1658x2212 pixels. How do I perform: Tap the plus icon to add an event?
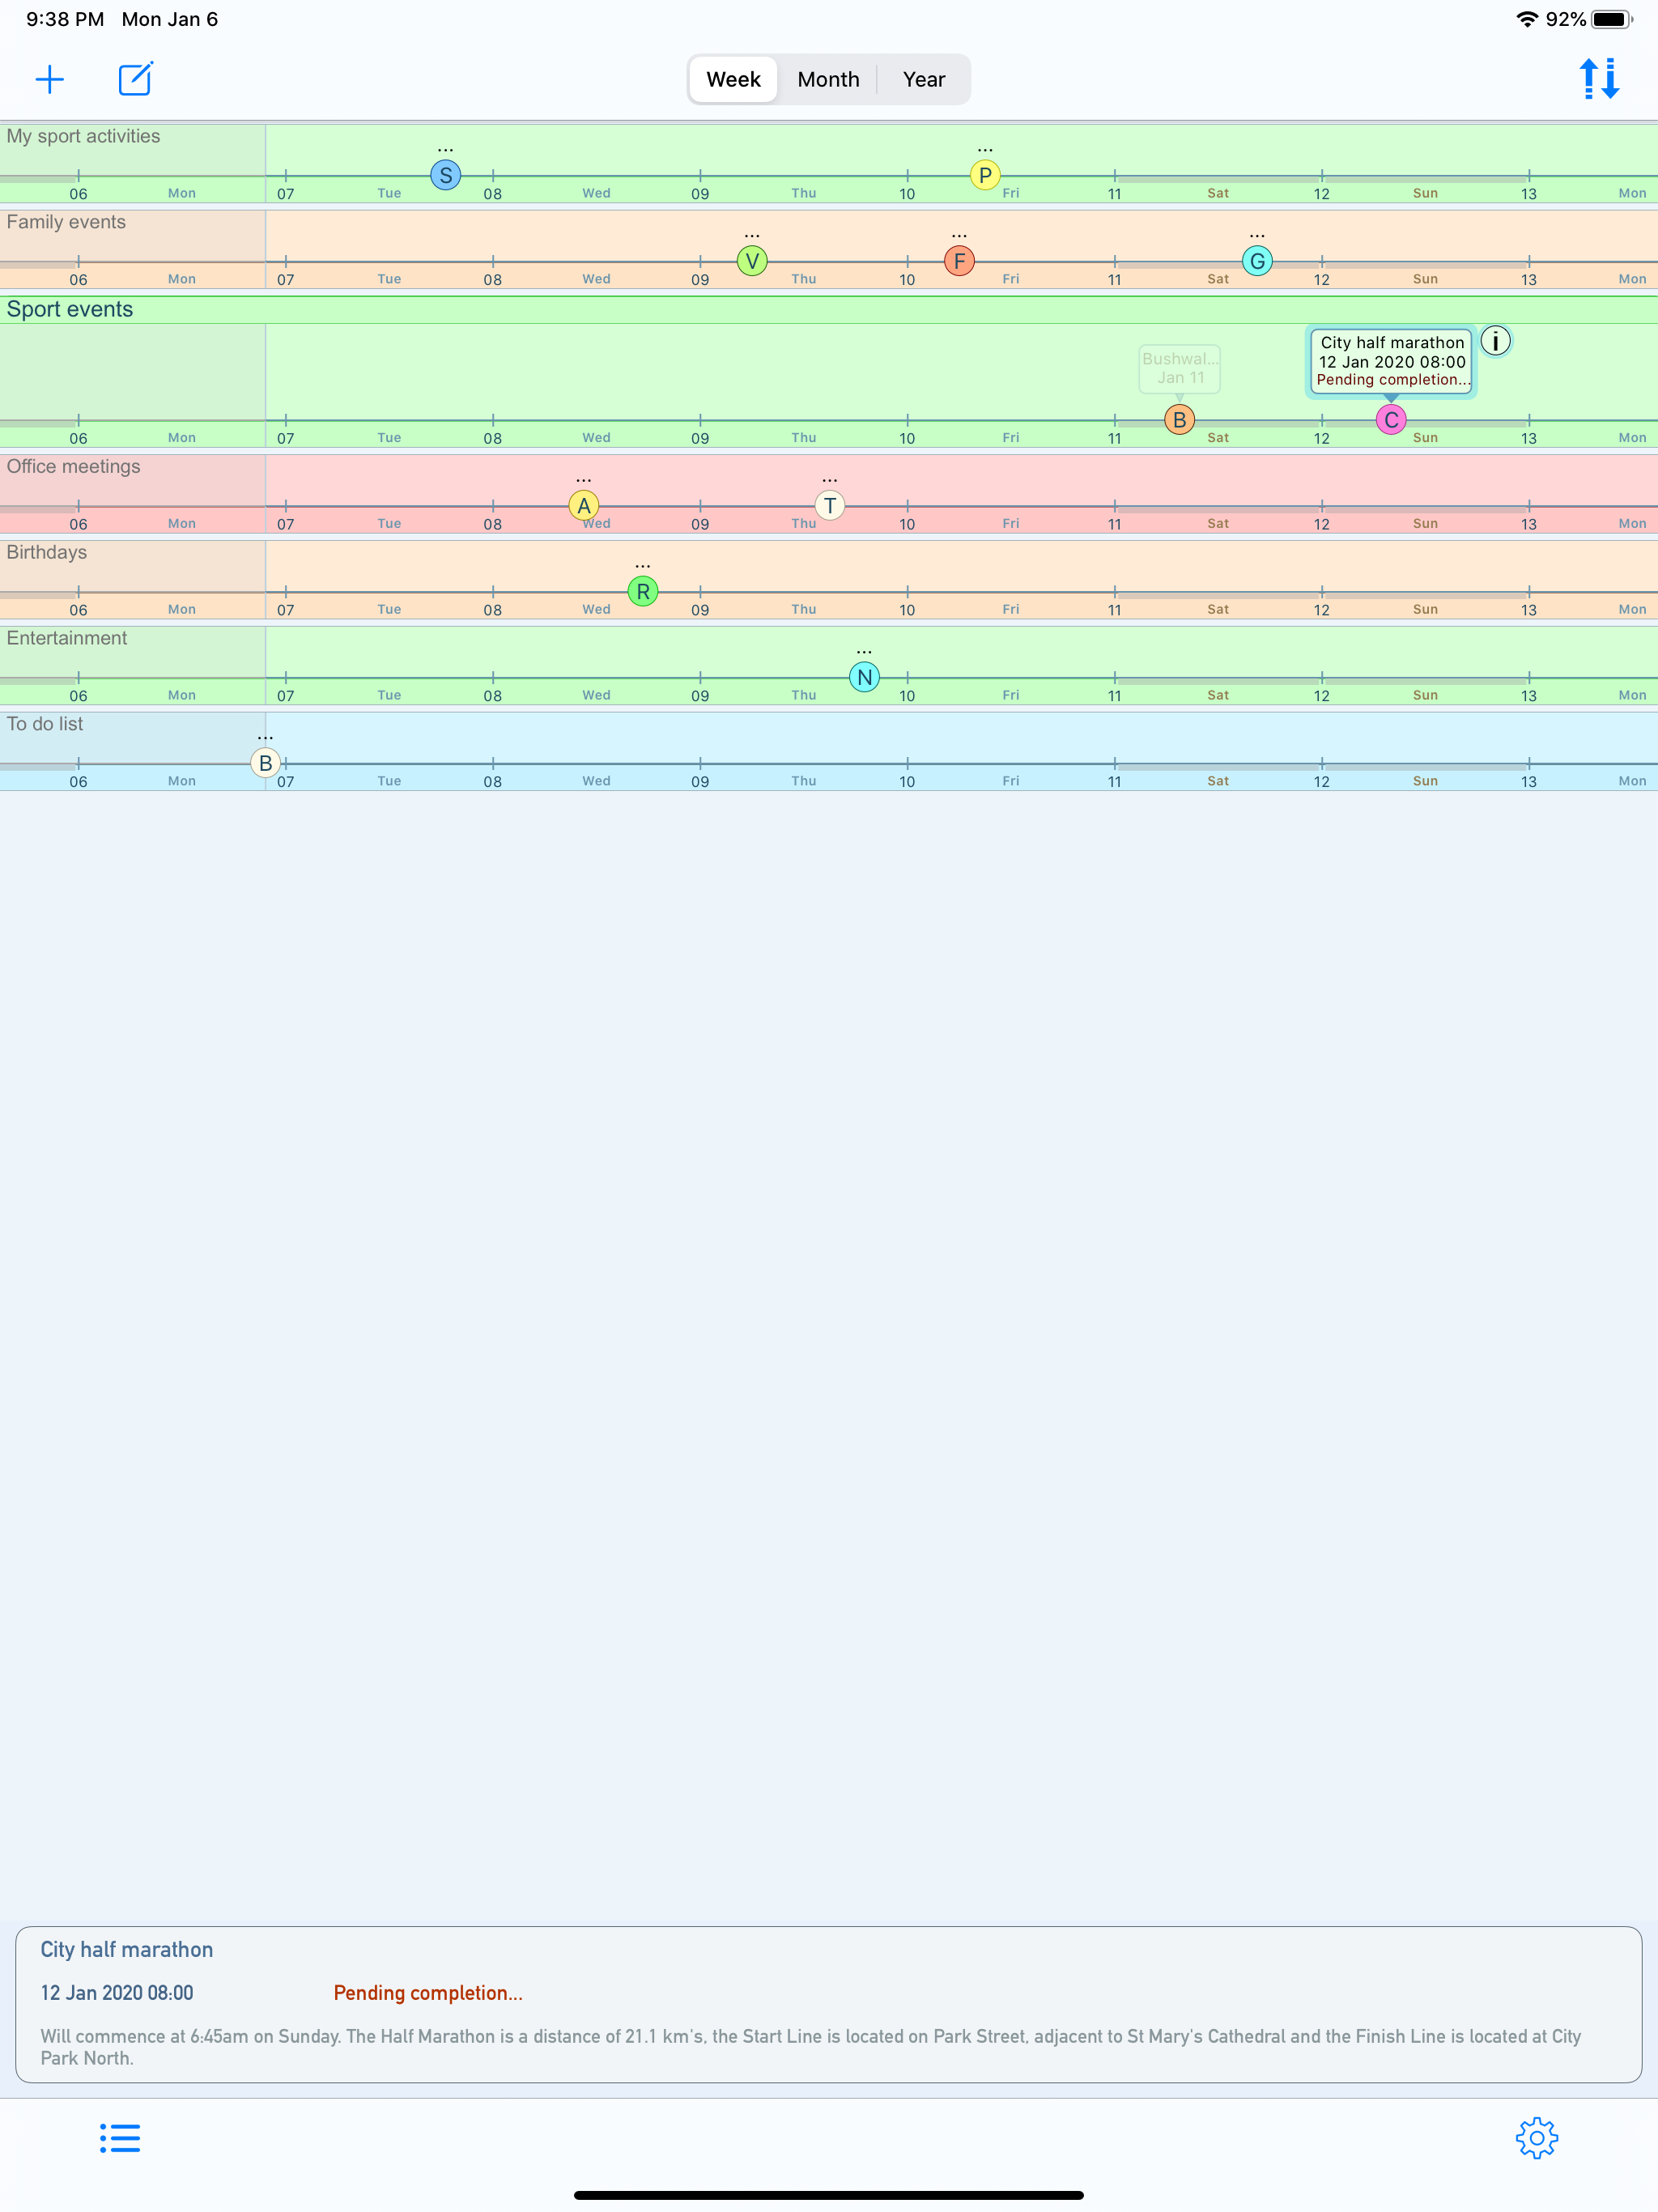pyautogui.click(x=50, y=79)
